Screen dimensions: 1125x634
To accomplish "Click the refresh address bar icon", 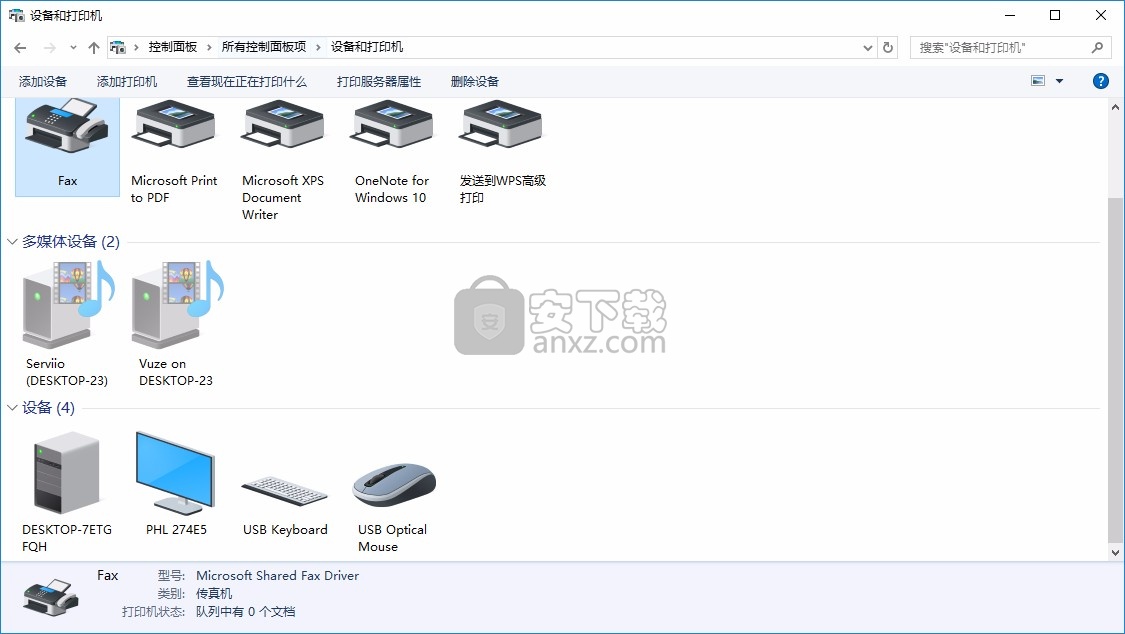I will click(x=888, y=47).
